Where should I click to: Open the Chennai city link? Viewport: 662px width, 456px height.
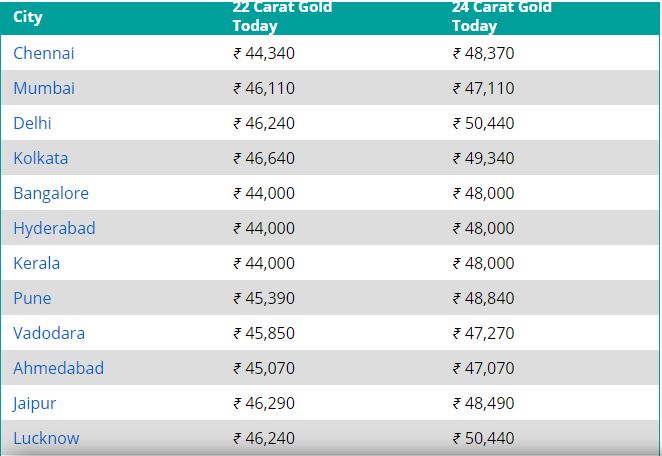pyautogui.click(x=43, y=53)
